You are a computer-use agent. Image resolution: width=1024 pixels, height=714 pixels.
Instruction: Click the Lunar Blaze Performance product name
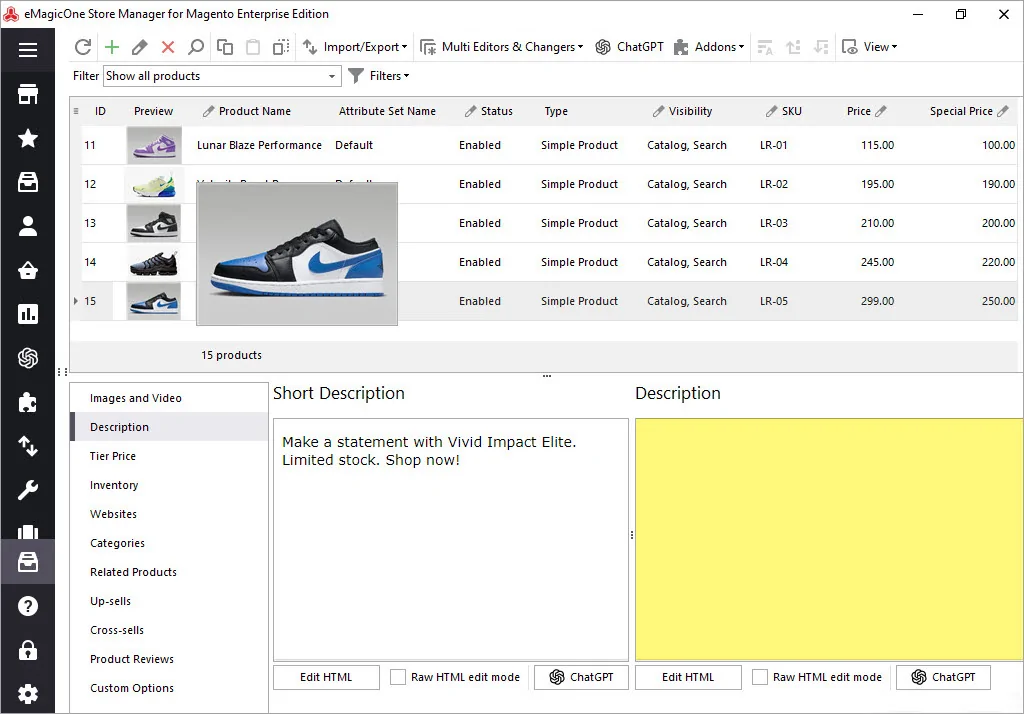click(259, 145)
